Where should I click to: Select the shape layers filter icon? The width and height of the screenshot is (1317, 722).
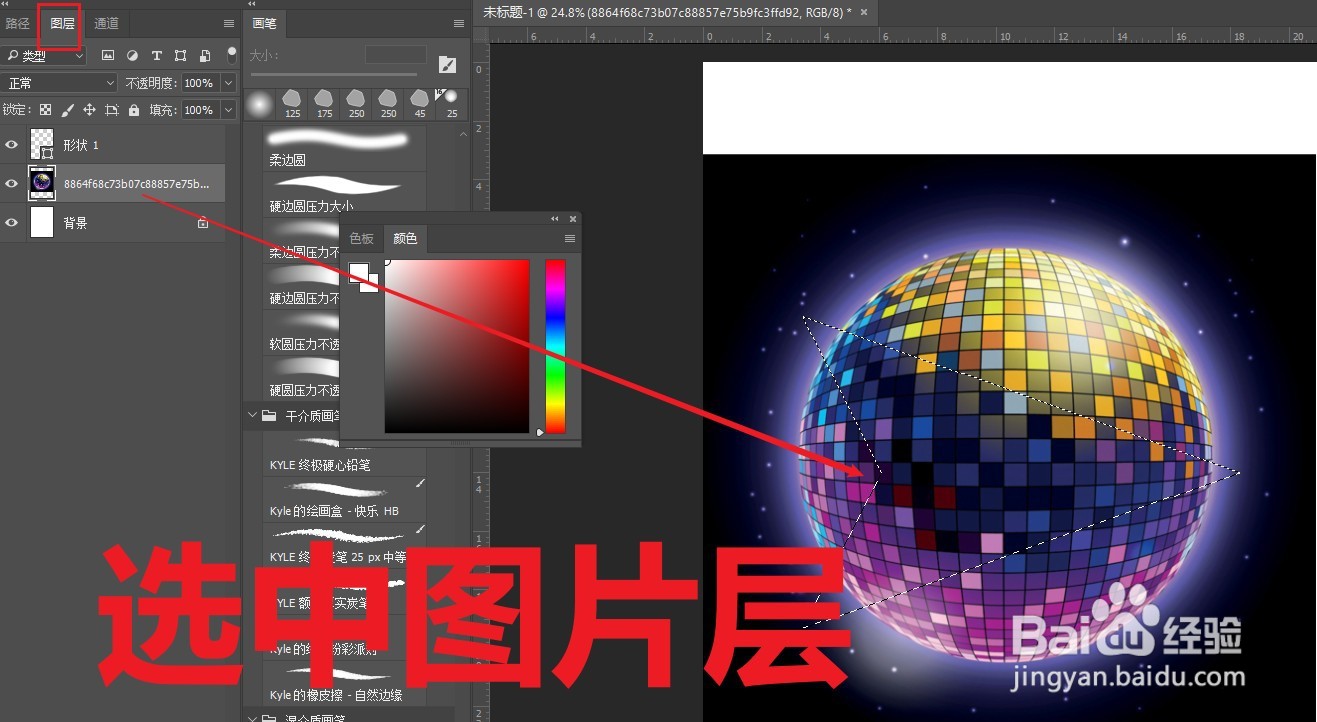[179, 55]
